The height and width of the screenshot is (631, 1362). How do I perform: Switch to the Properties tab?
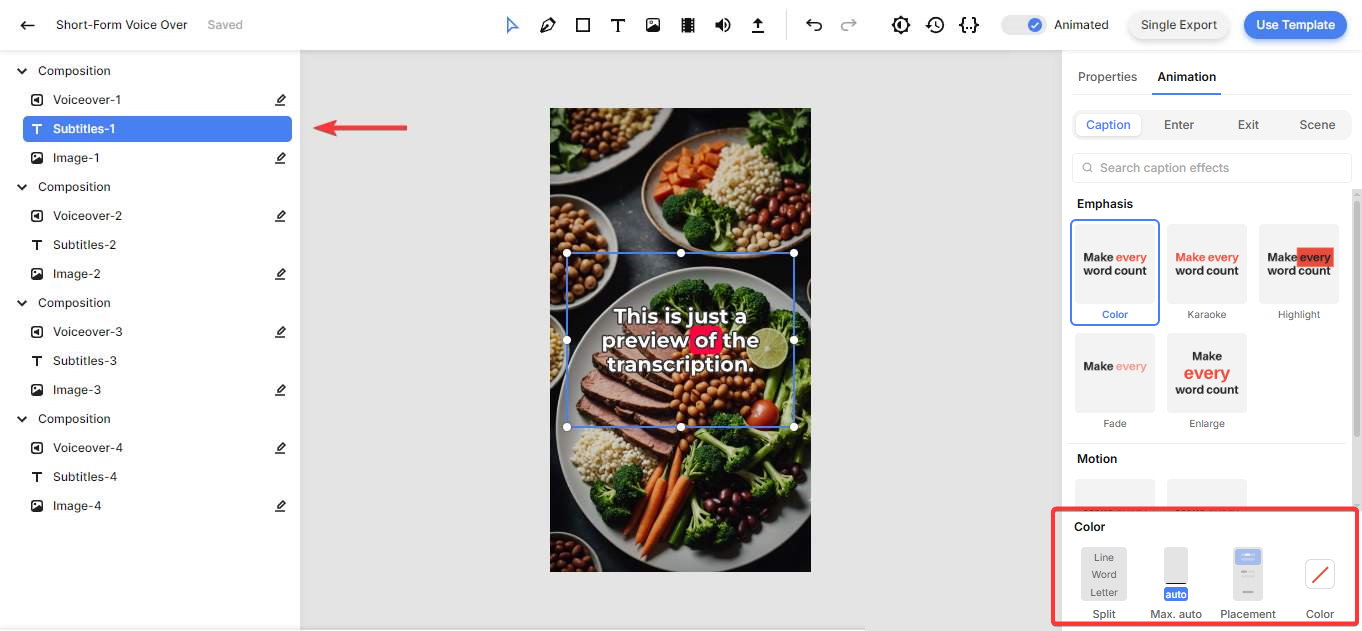(1107, 77)
